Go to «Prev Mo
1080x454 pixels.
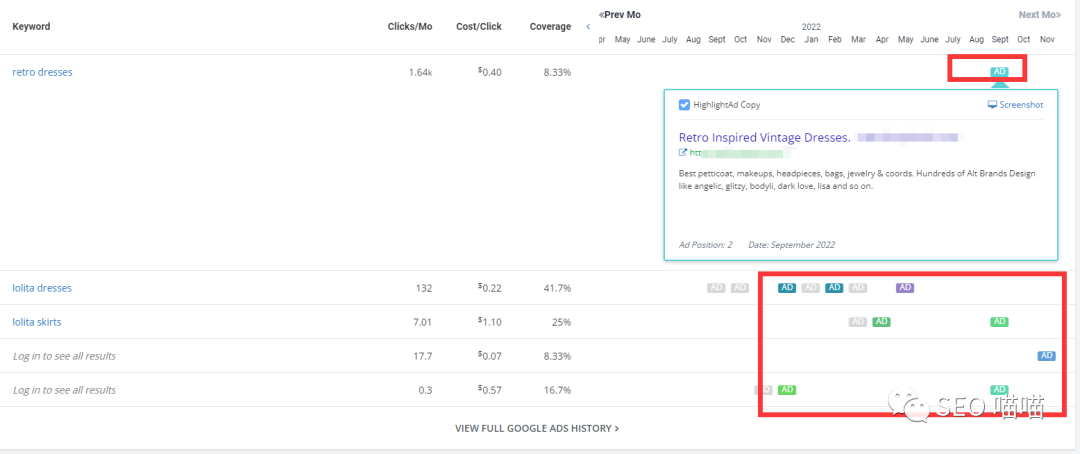point(620,14)
